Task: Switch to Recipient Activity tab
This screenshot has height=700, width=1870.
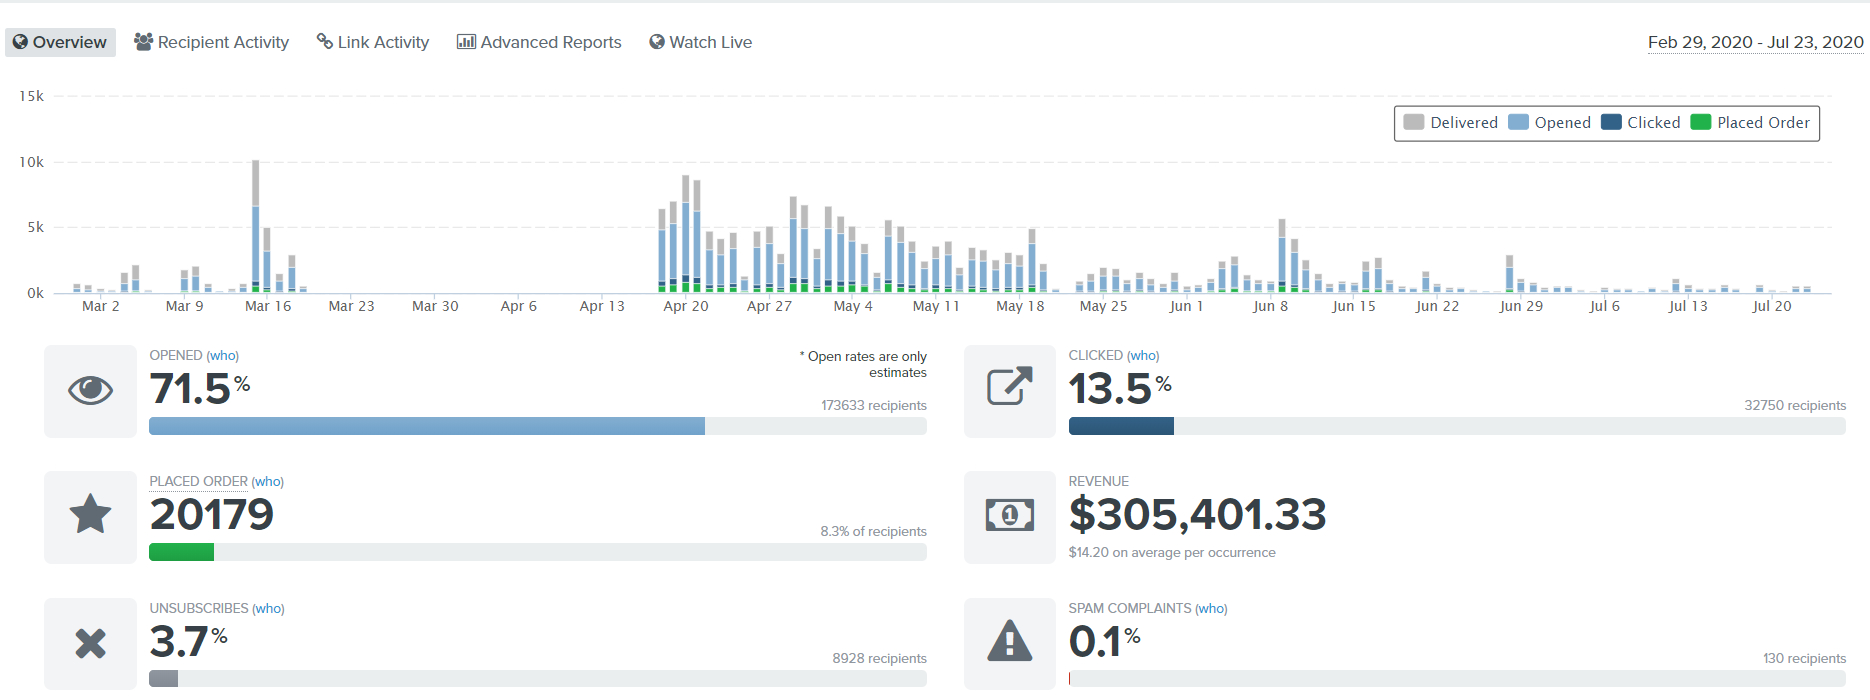Action: point(212,42)
